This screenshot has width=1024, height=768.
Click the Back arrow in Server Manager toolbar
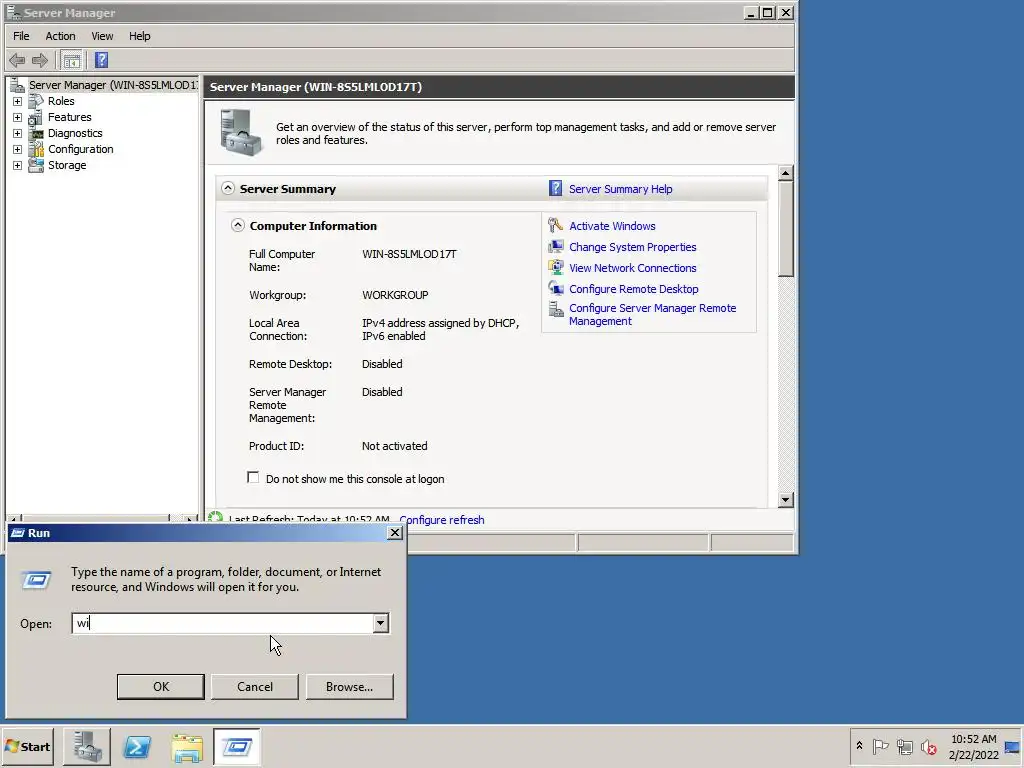tap(17, 61)
